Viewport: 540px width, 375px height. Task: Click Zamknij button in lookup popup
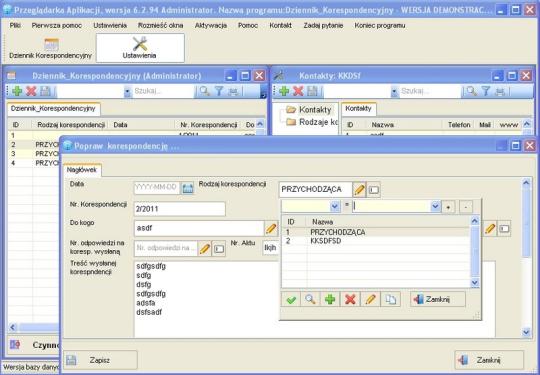[438, 299]
